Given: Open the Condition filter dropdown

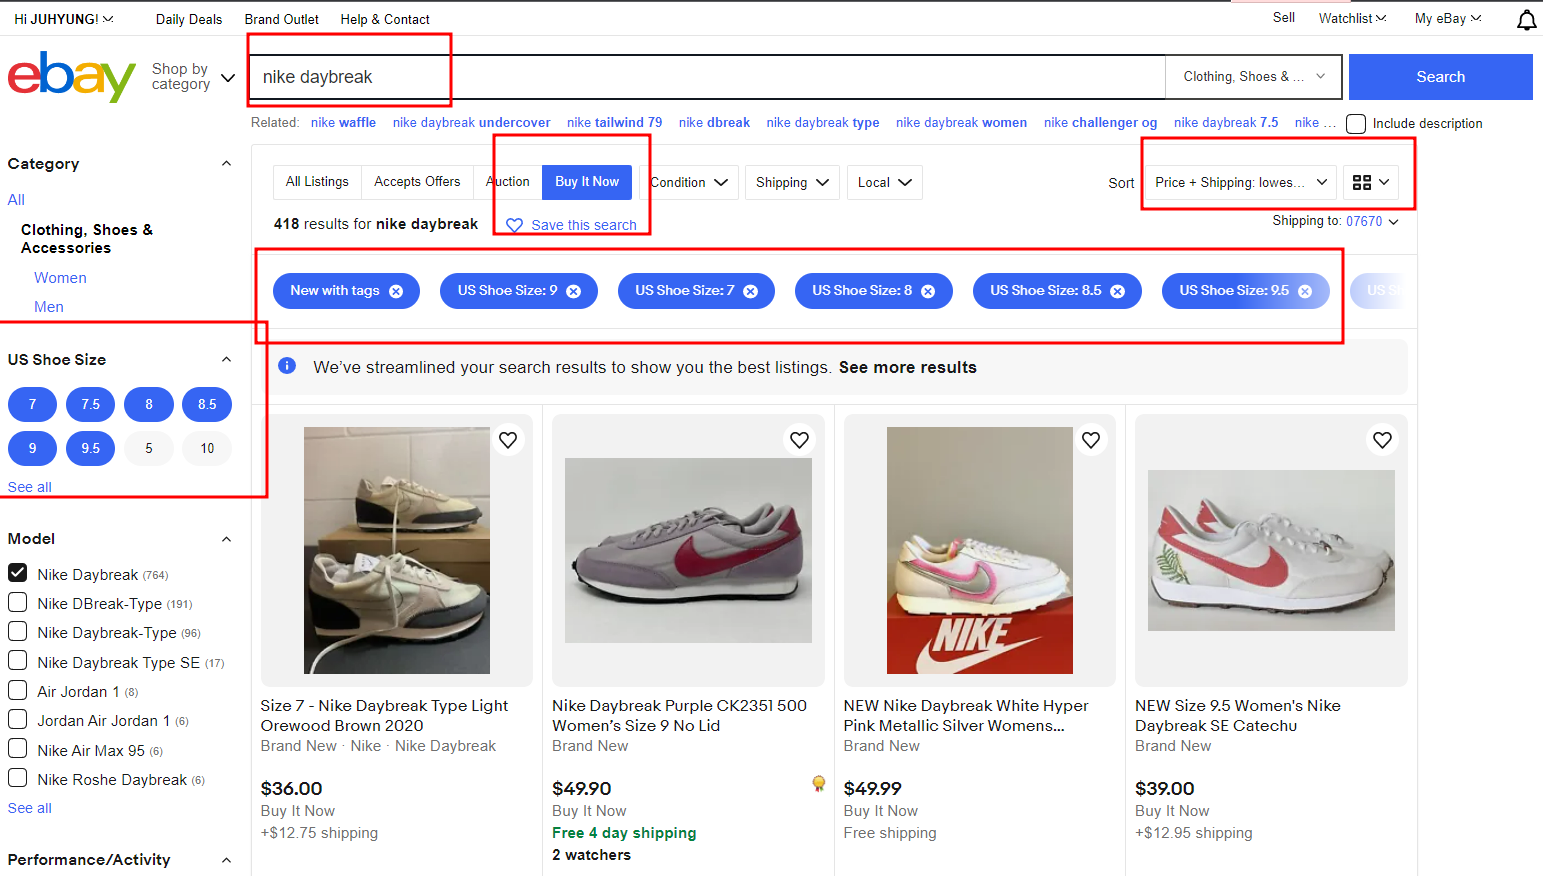Looking at the screenshot, I should [692, 182].
